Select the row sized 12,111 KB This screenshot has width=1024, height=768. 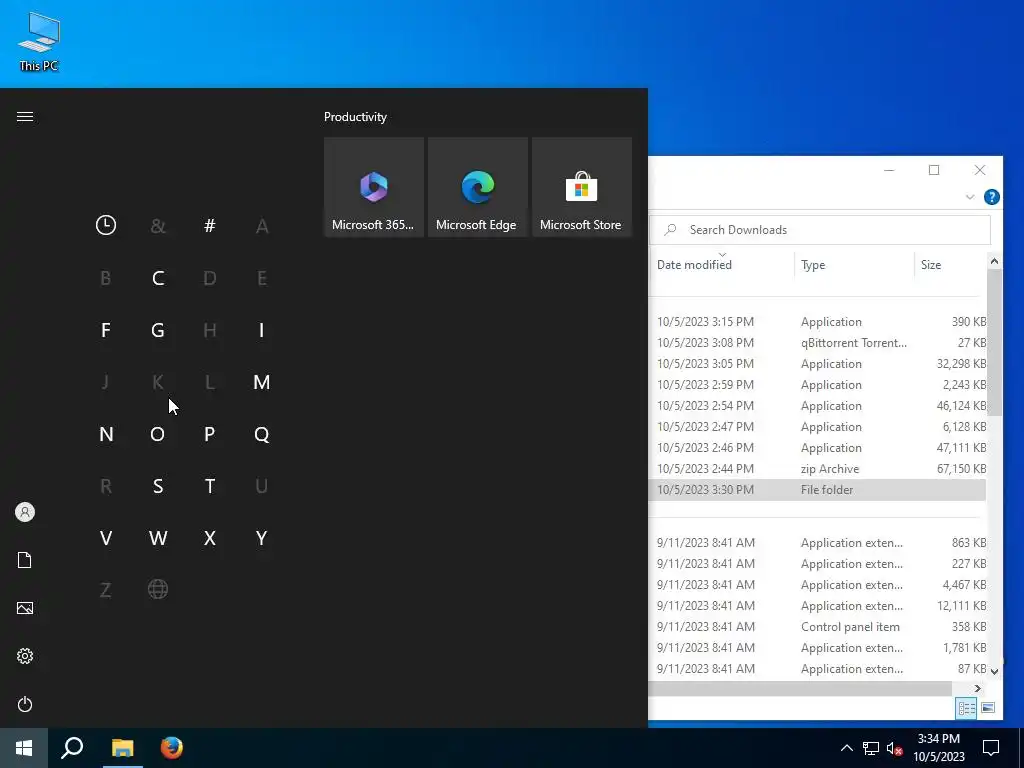click(x=818, y=606)
